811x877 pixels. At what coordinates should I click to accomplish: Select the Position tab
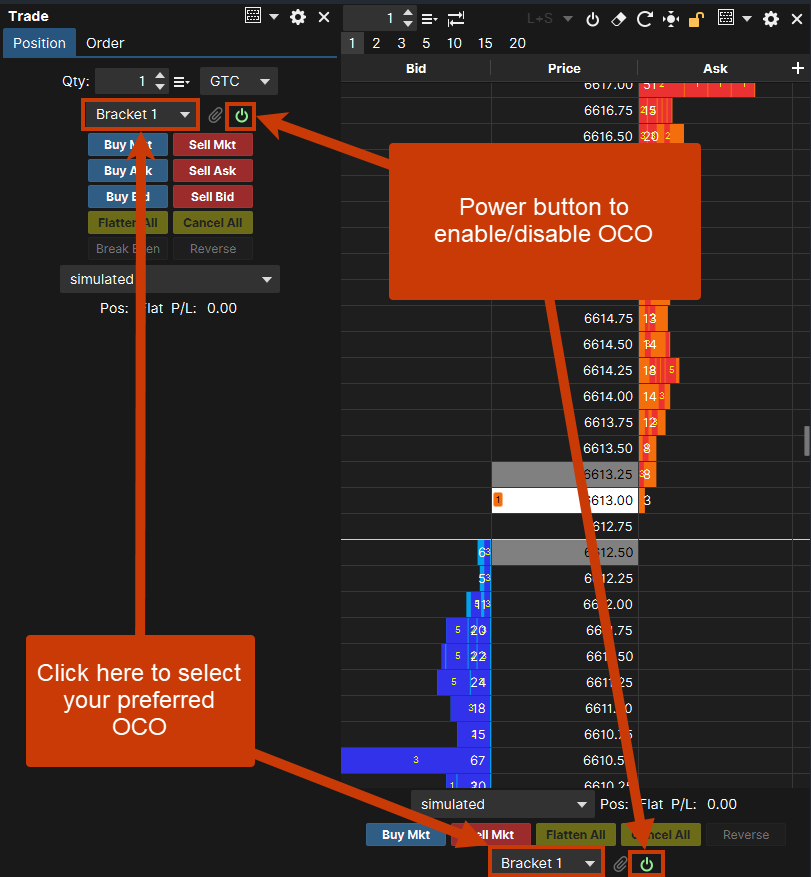coord(40,43)
